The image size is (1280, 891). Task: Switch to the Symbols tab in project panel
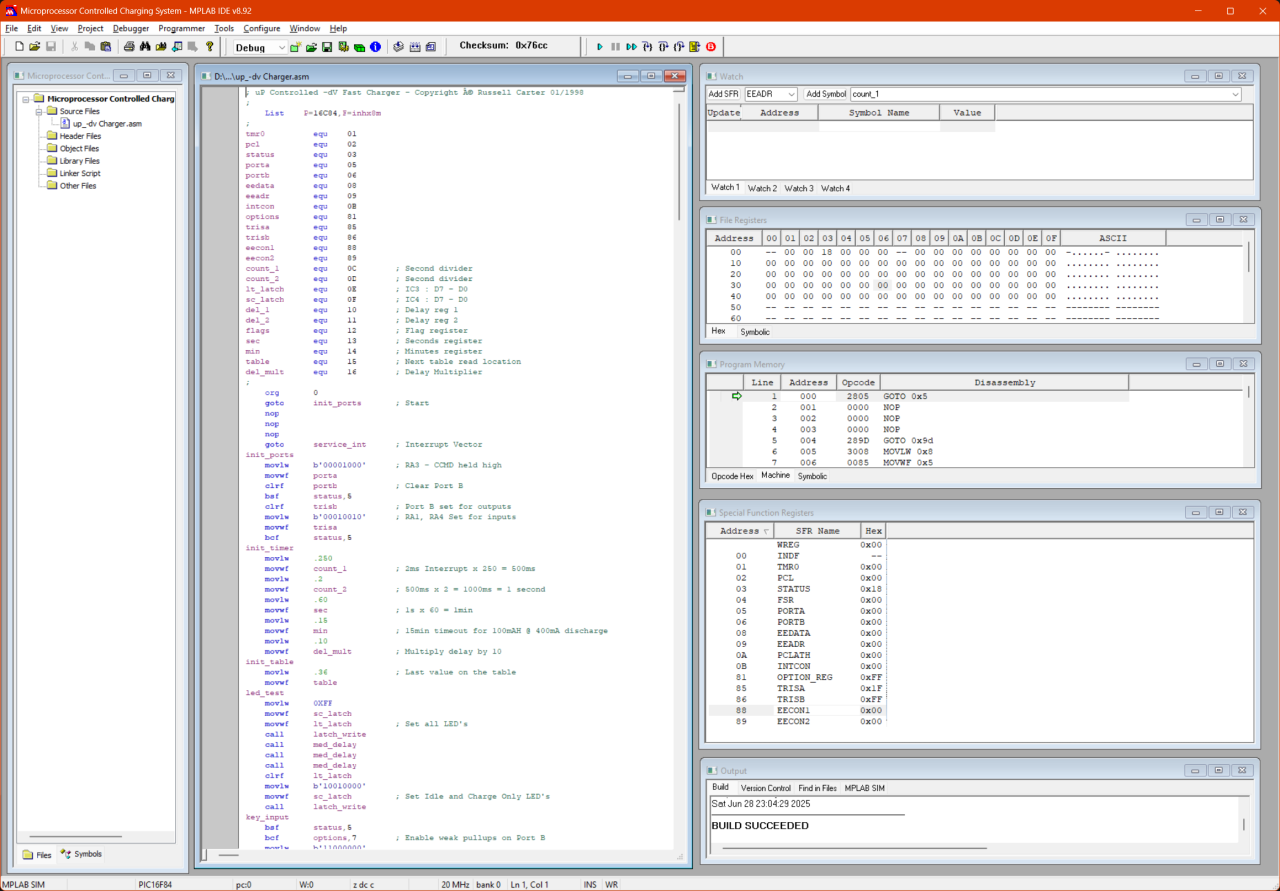pos(81,854)
